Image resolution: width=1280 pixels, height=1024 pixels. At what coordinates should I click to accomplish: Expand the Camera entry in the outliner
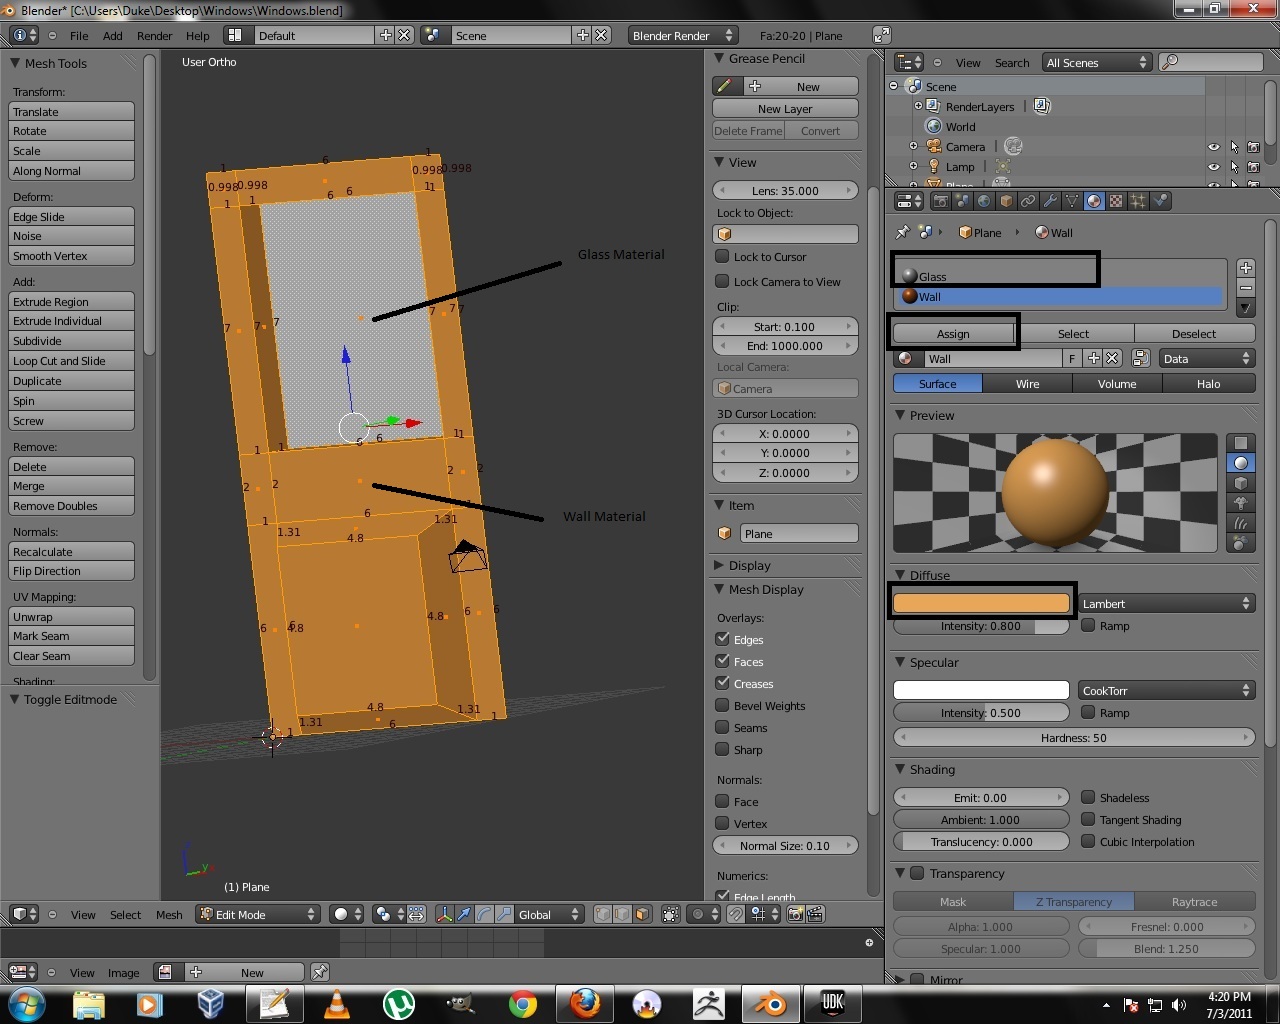pyautogui.click(x=913, y=146)
